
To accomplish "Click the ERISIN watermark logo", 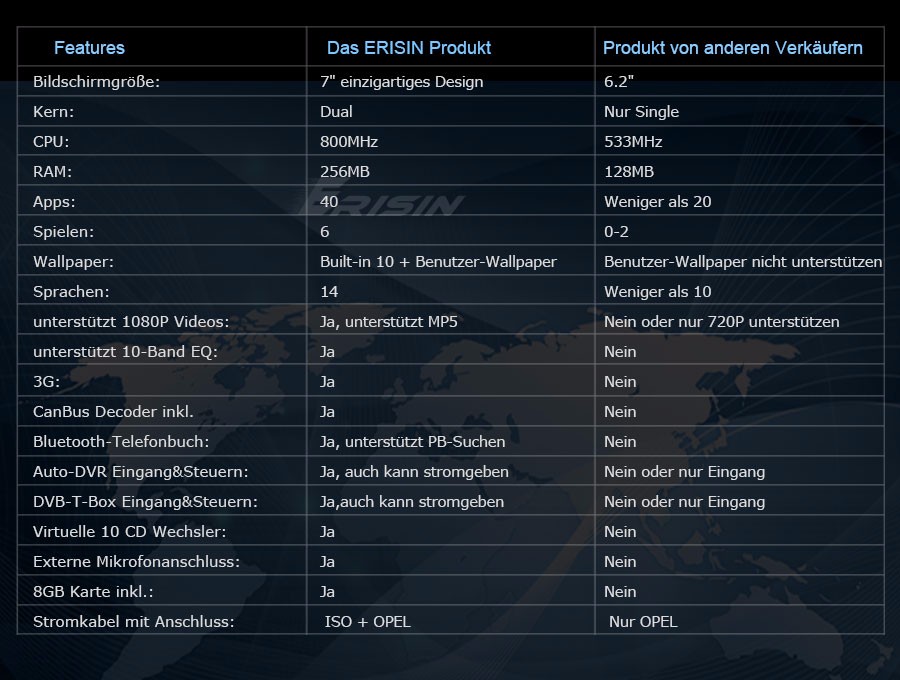I will (x=384, y=201).
